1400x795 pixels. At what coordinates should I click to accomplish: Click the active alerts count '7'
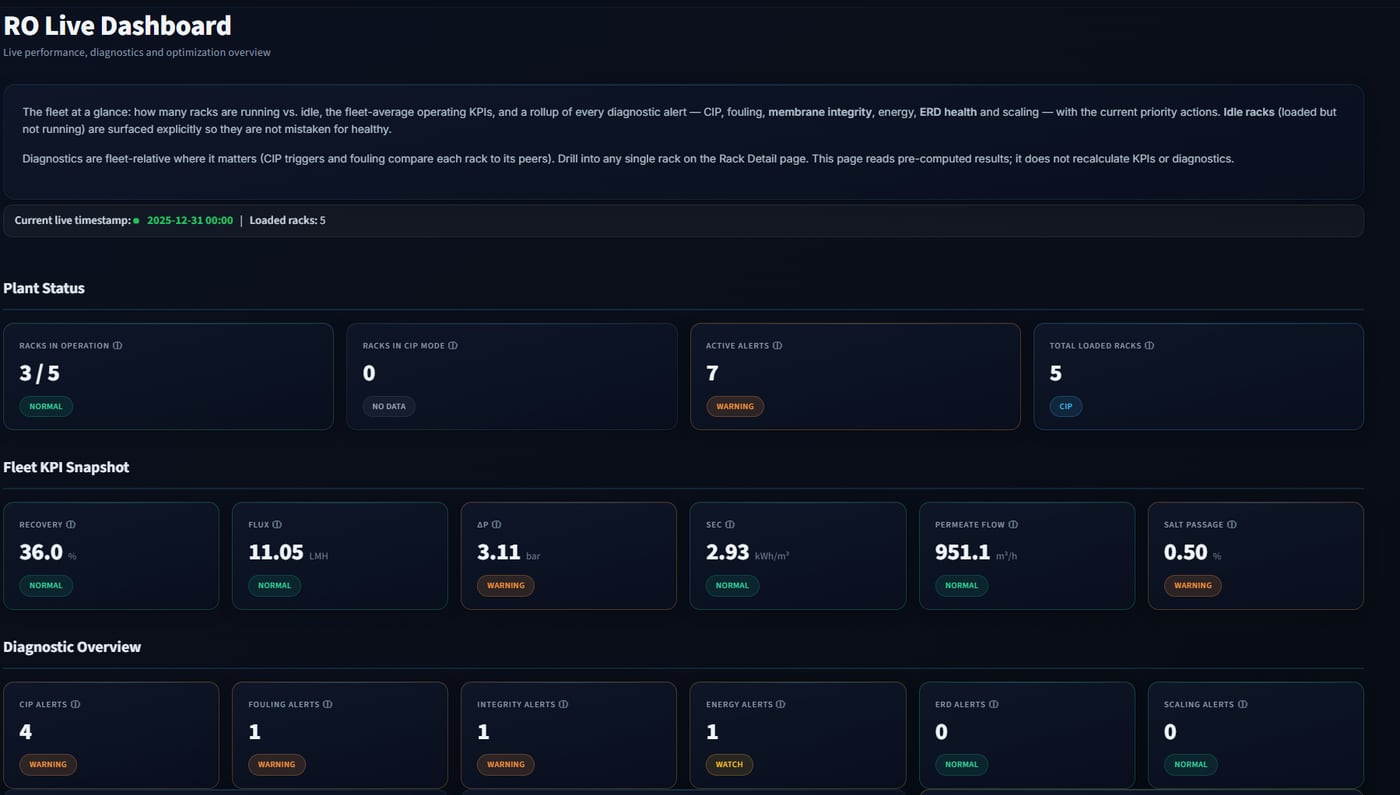pos(712,374)
